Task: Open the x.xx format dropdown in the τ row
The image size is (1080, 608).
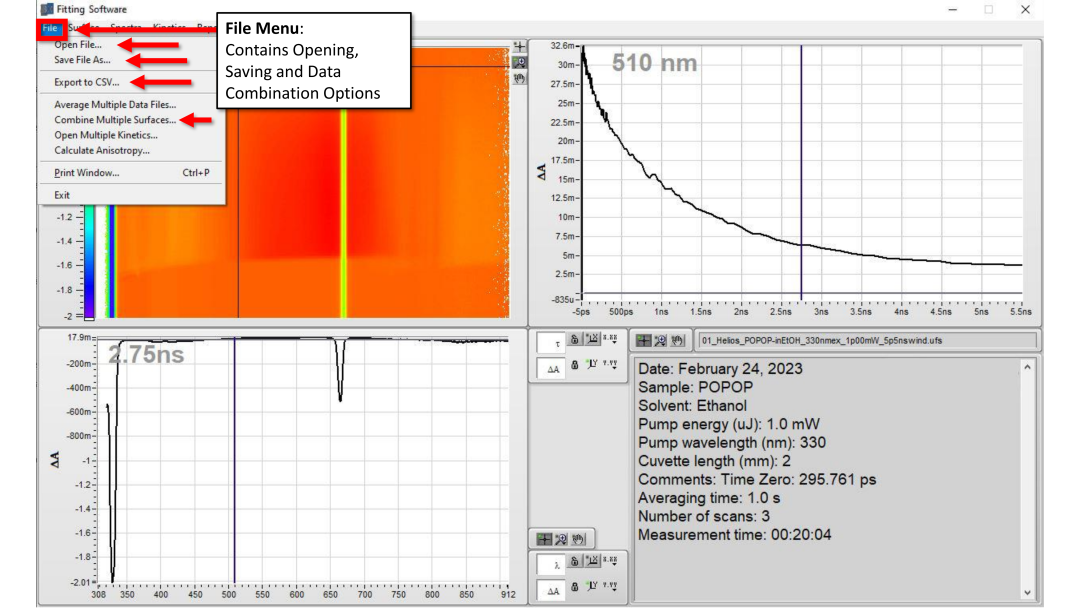Action: pos(610,338)
